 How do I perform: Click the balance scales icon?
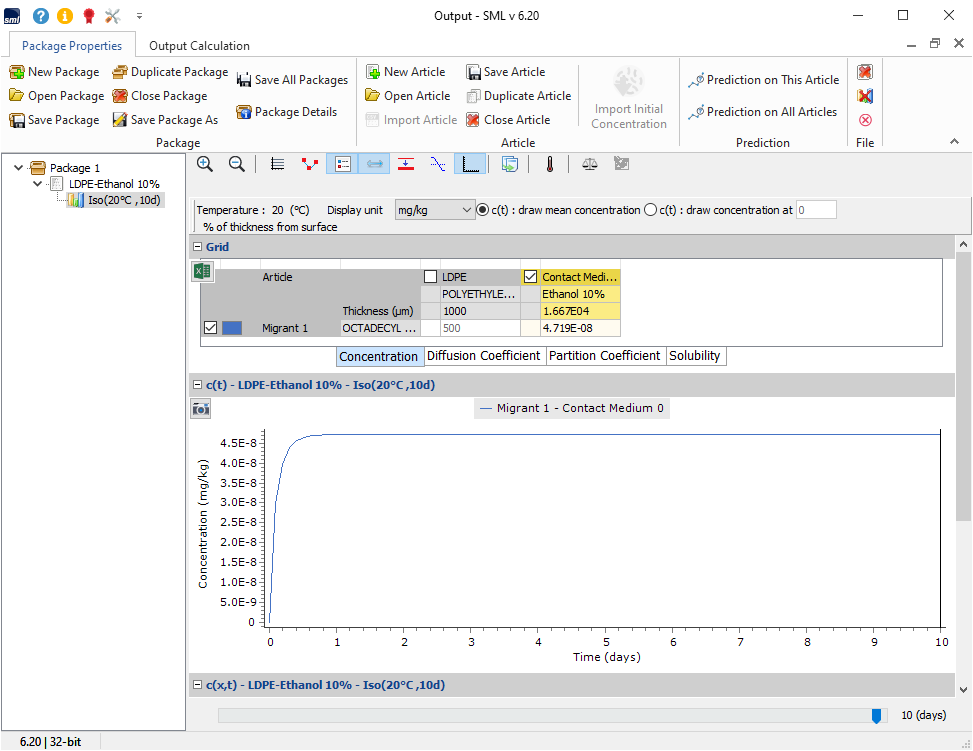(590, 164)
